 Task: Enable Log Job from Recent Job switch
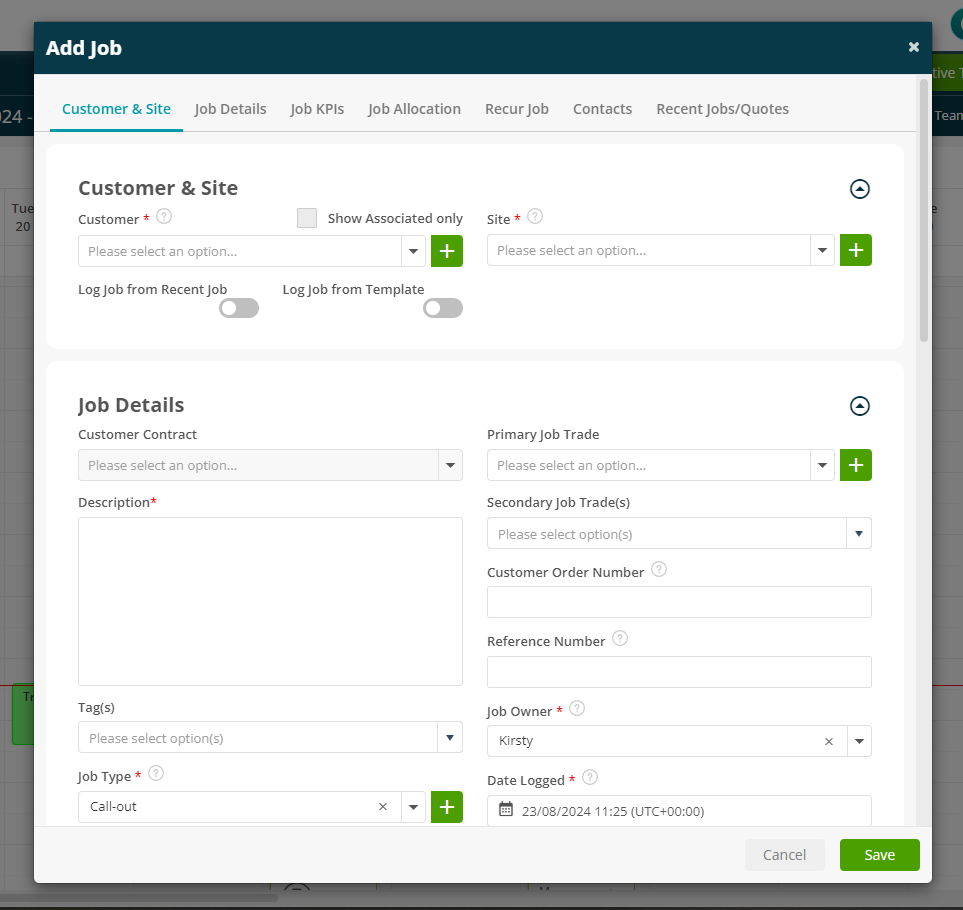pyautogui.click(x=239, y=308)
